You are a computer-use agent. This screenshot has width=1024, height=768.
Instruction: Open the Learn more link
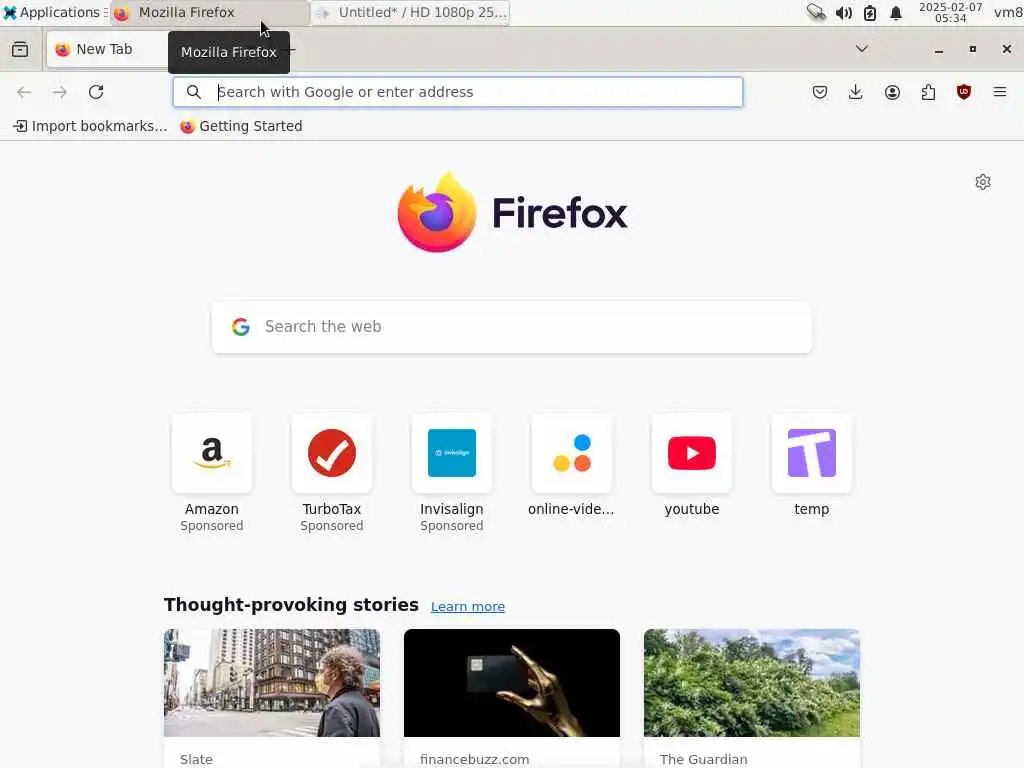pyautogui.click(x=468, y=607)
